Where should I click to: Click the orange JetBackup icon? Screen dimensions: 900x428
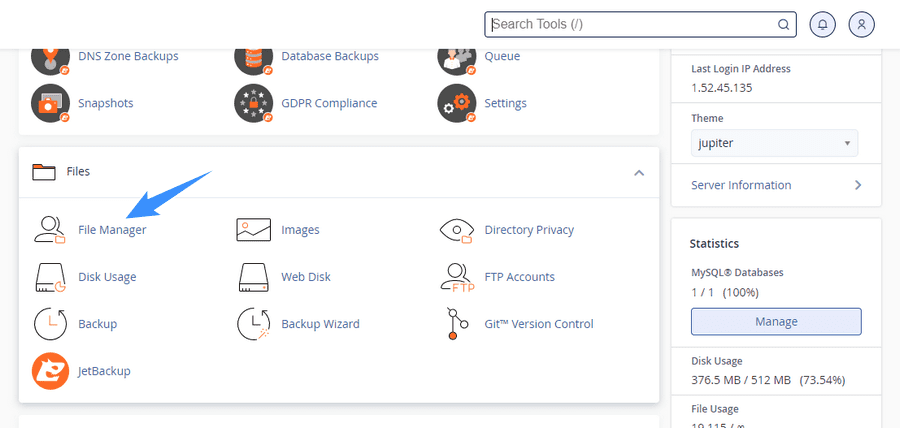pos(50,371)
